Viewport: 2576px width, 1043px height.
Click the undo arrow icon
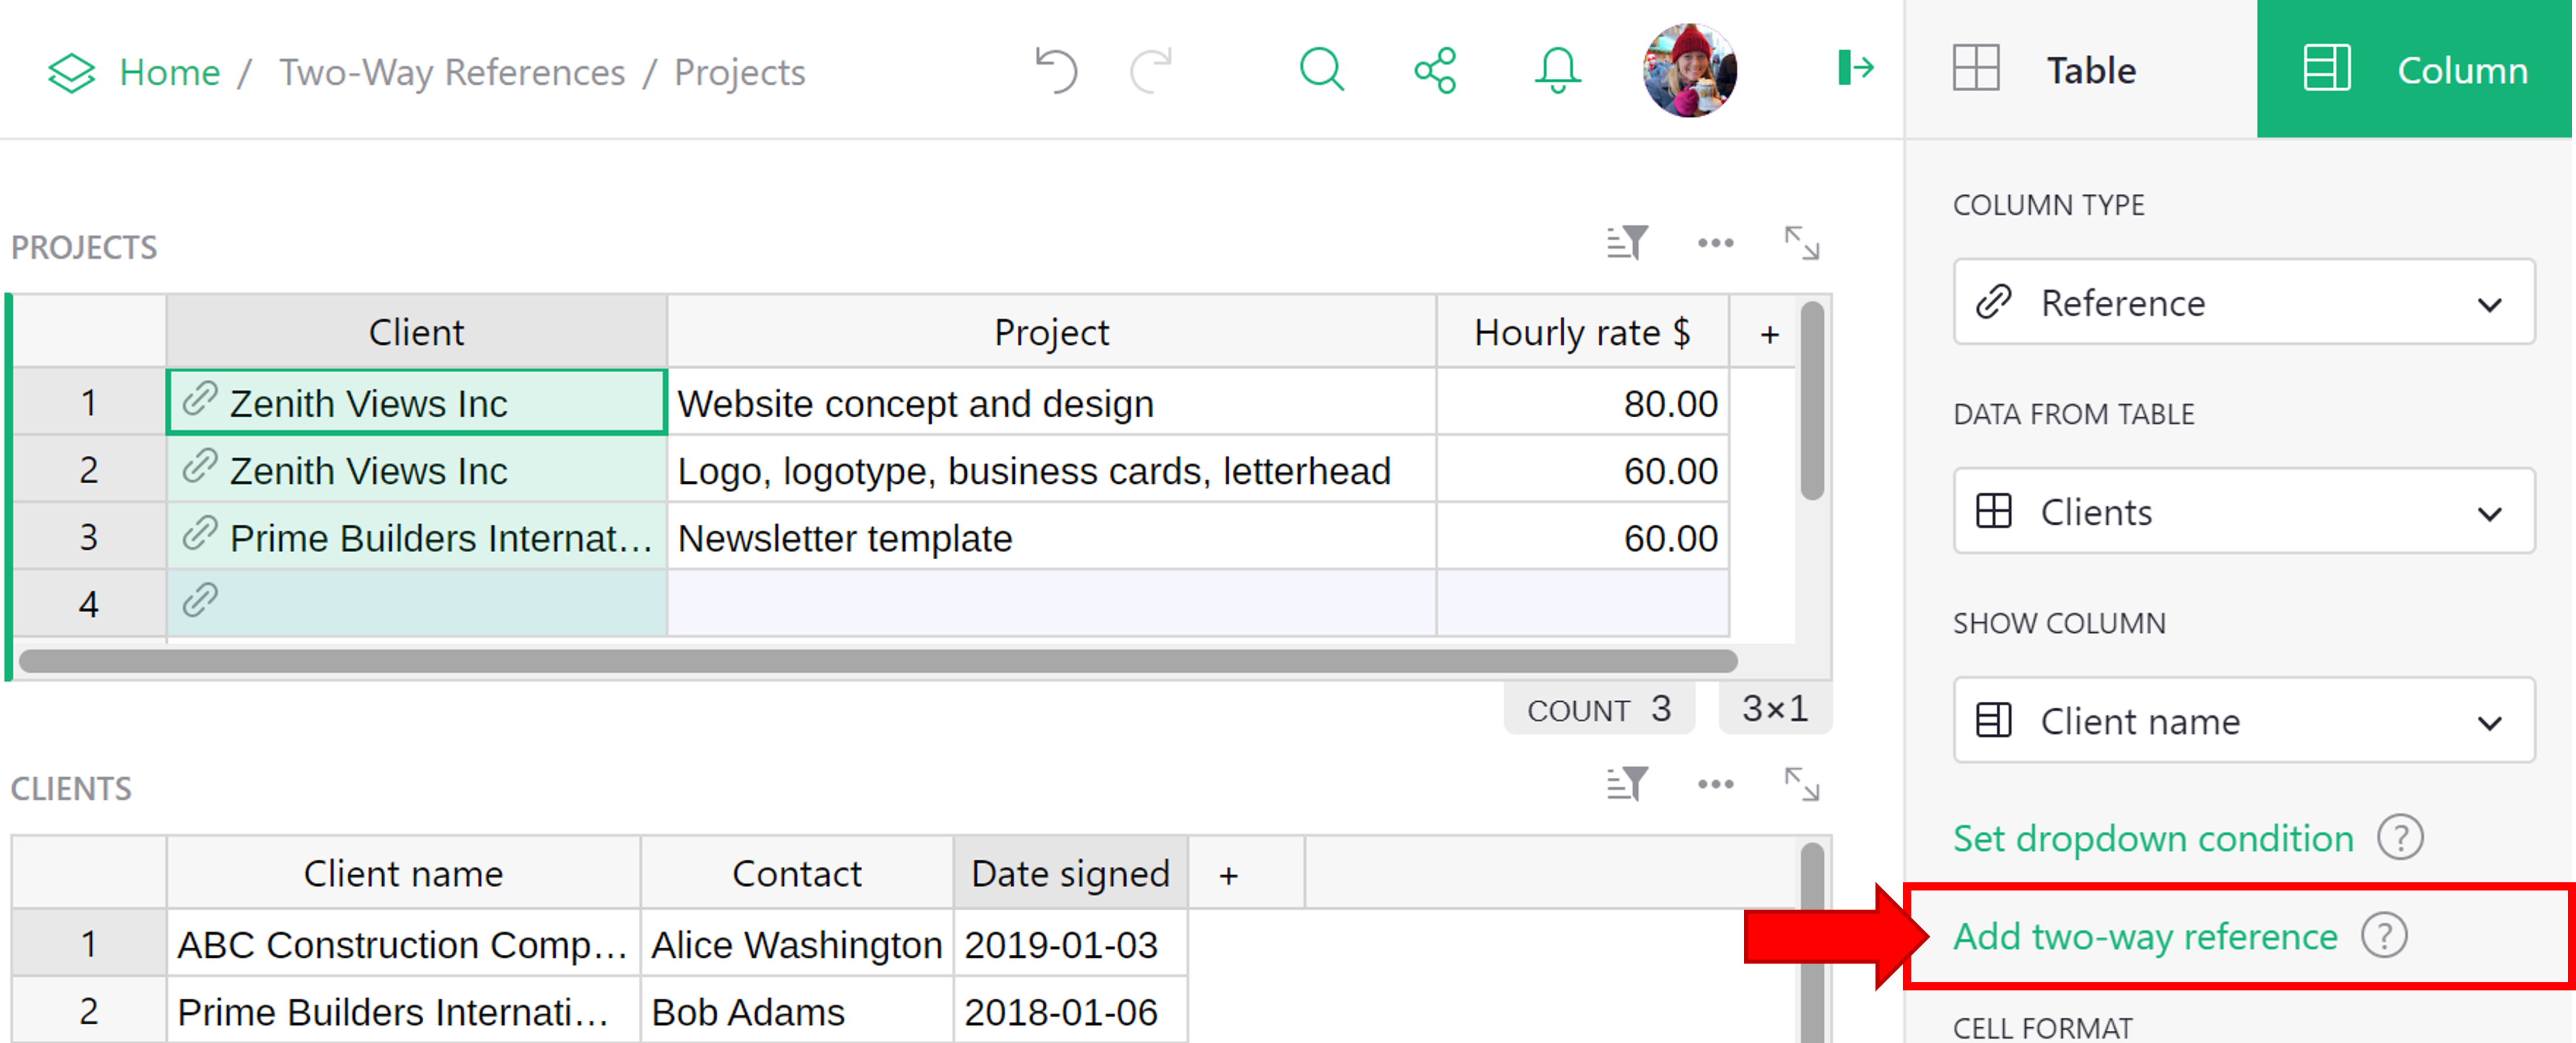pos(1056,71)
